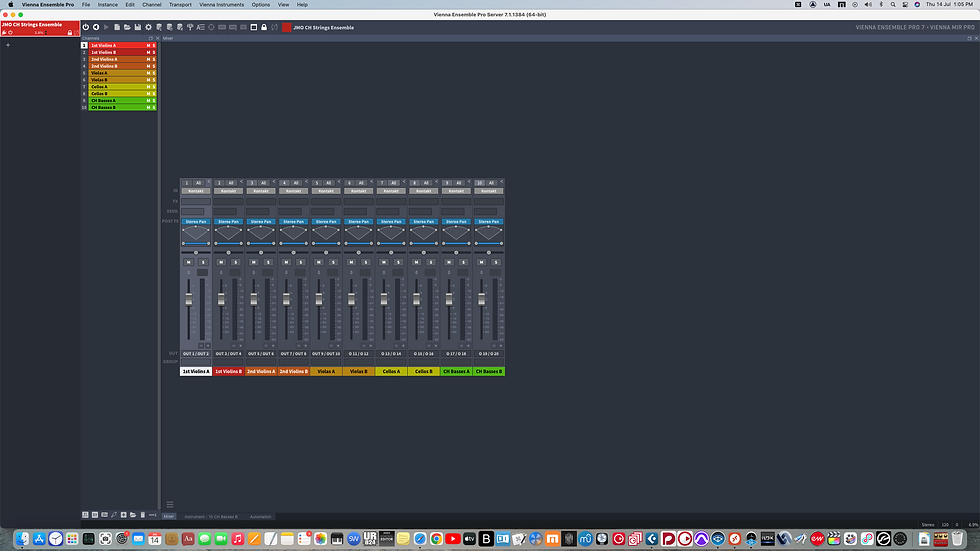Image resolution: width=980 pixels, height=551 pixels.
Task: Add a channel with bottom plus icon
Action: tap(124, 515)
